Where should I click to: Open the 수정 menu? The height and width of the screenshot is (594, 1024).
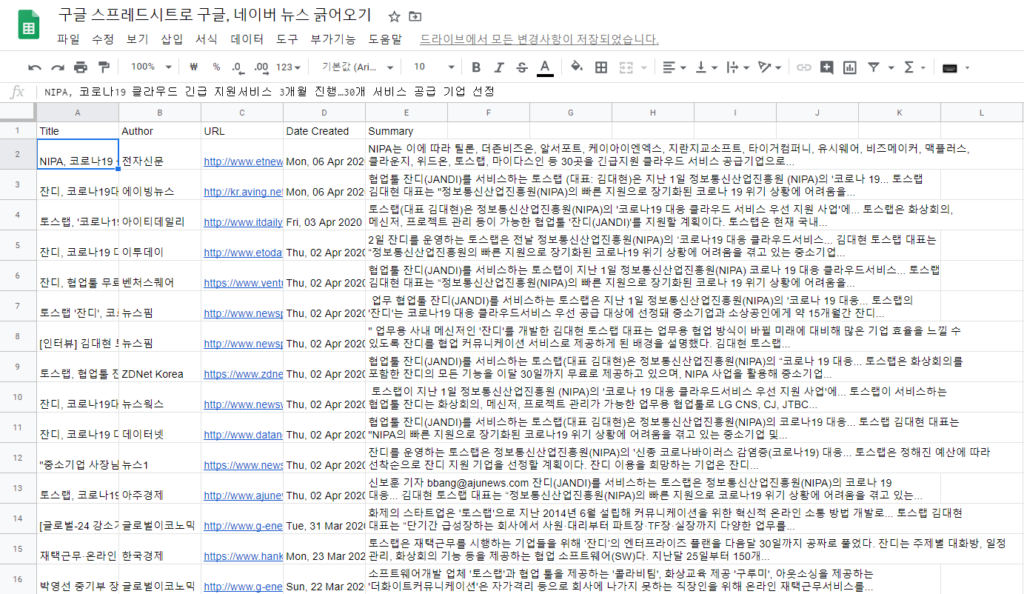[x=103, y=39]
